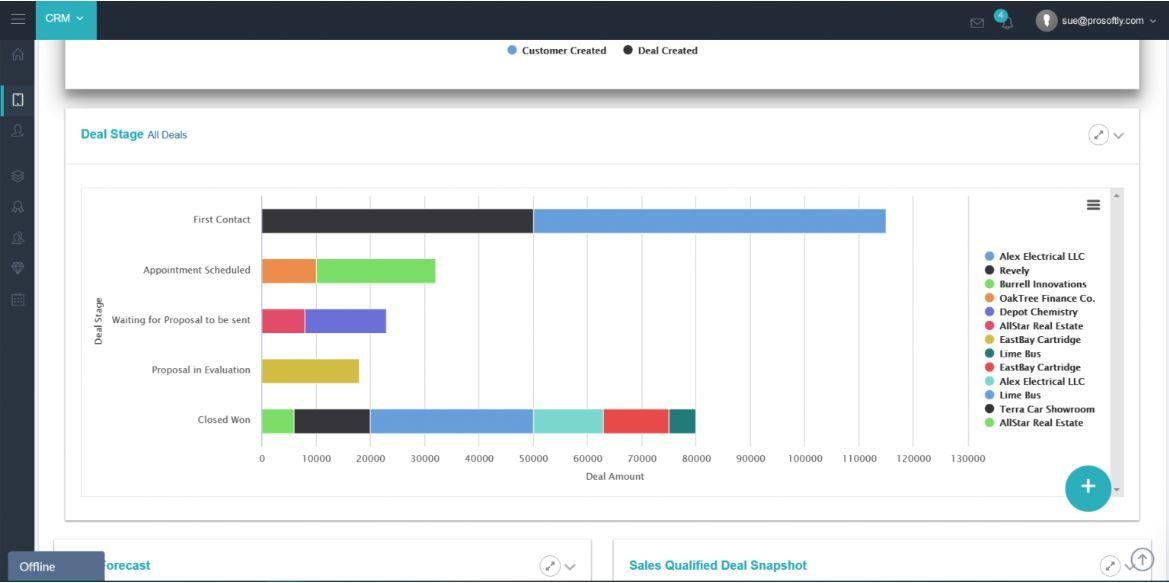Image resolution: width=1169 pixels, height=583 pixels.
Task: Open sue@prosoftly.com account dropdown
Action: [x=1100, y=20]
